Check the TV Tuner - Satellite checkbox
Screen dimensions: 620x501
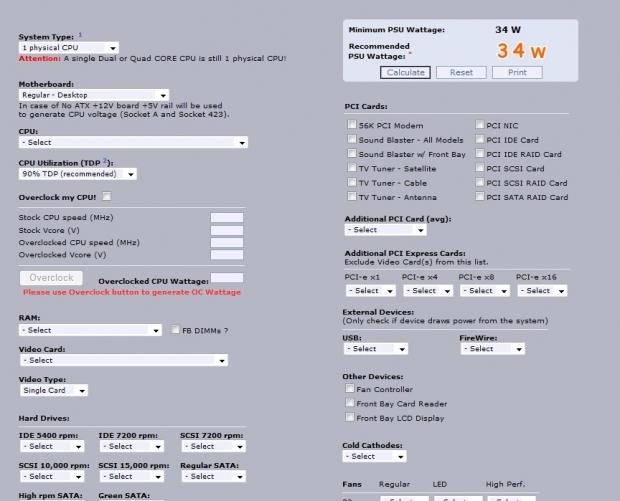tap(352, 168)
